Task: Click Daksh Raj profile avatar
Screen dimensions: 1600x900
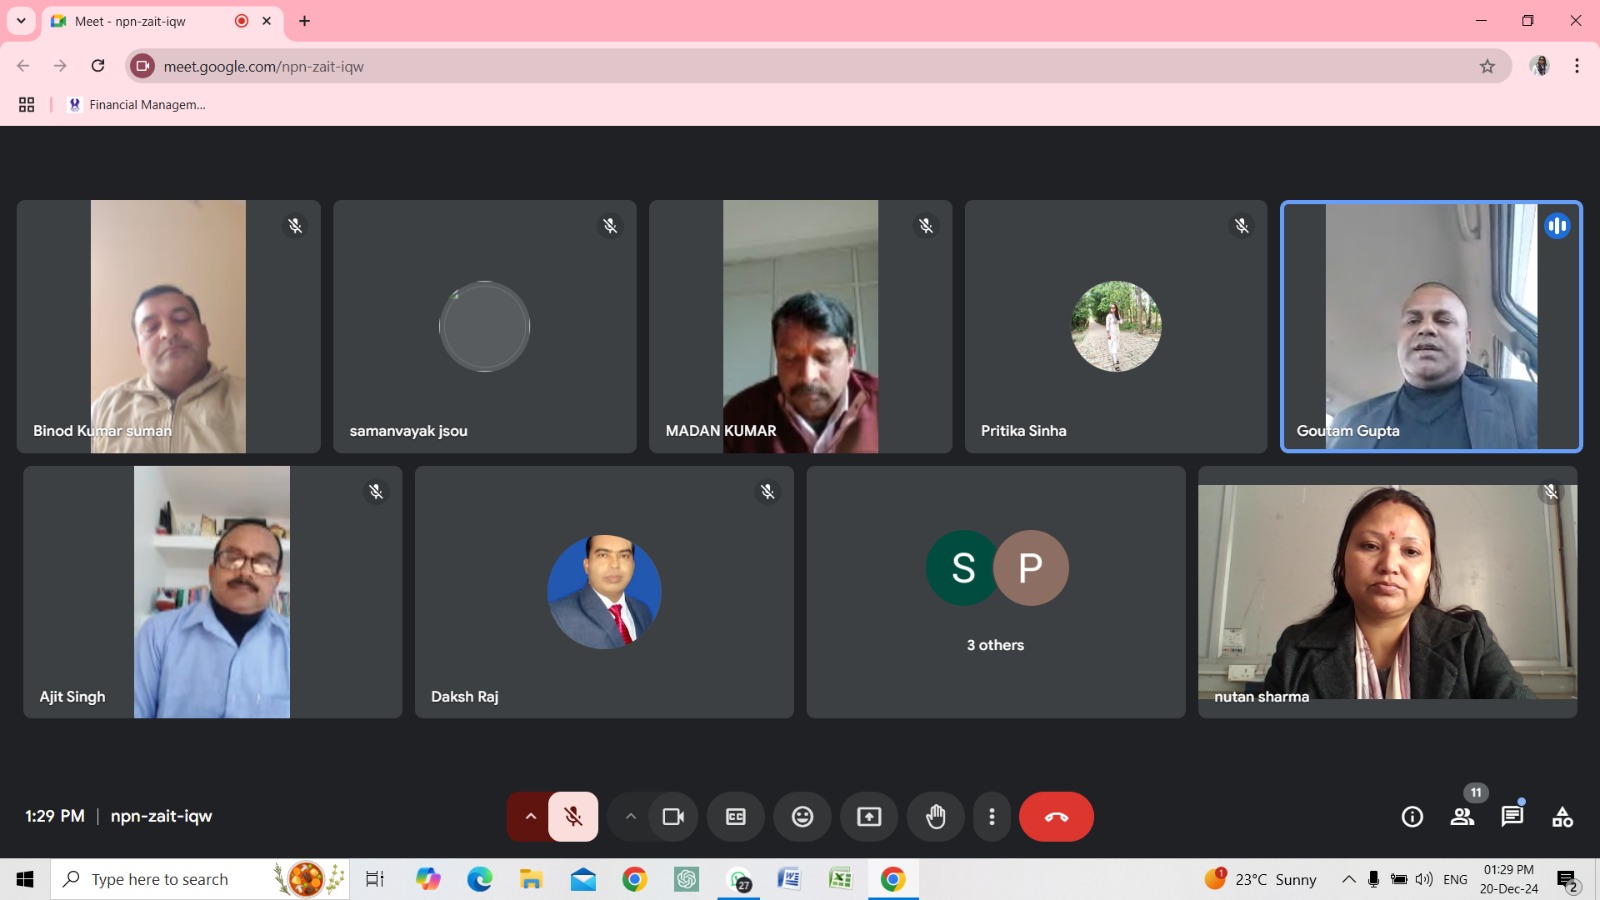Action: coord(604,591)
